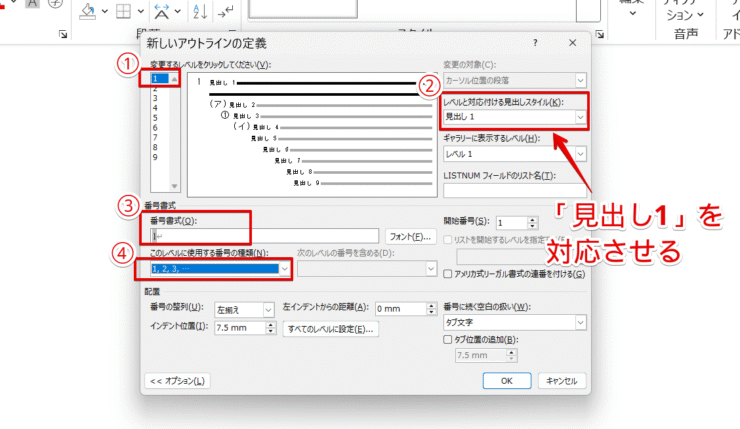Select level 1 in the level list
The height and width of the screenshot is (429, 740).
point(160,78)
